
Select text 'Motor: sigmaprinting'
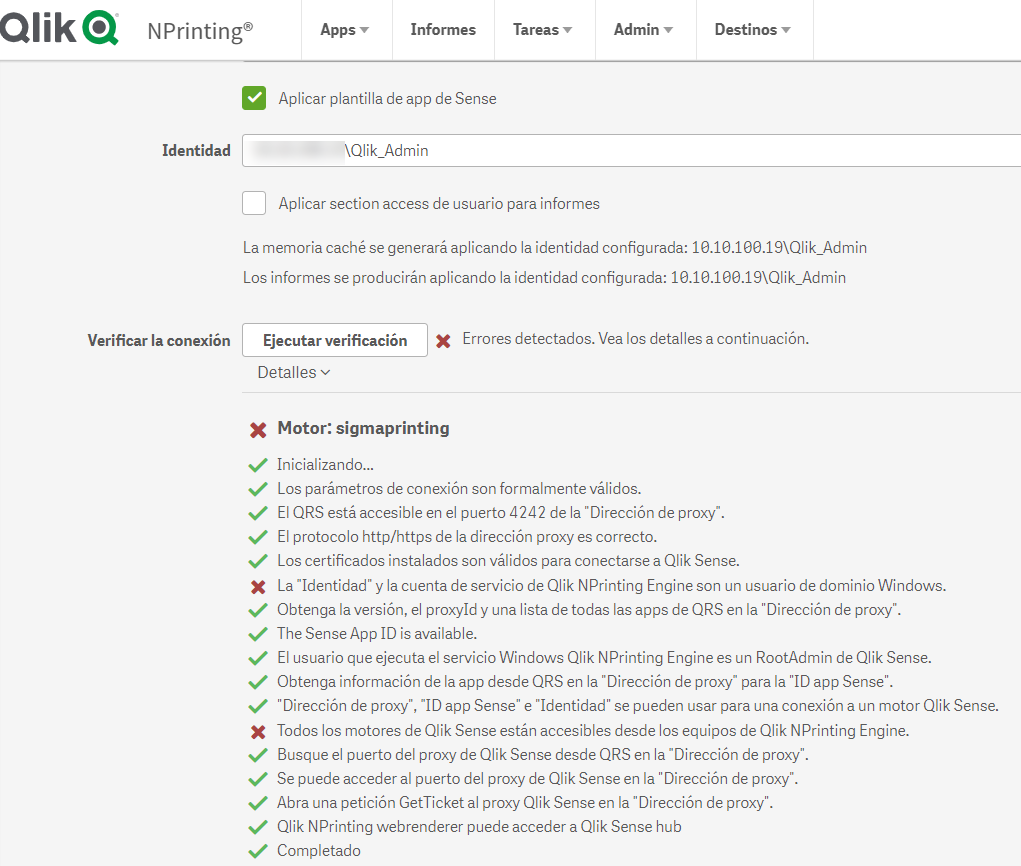[363, 428]
